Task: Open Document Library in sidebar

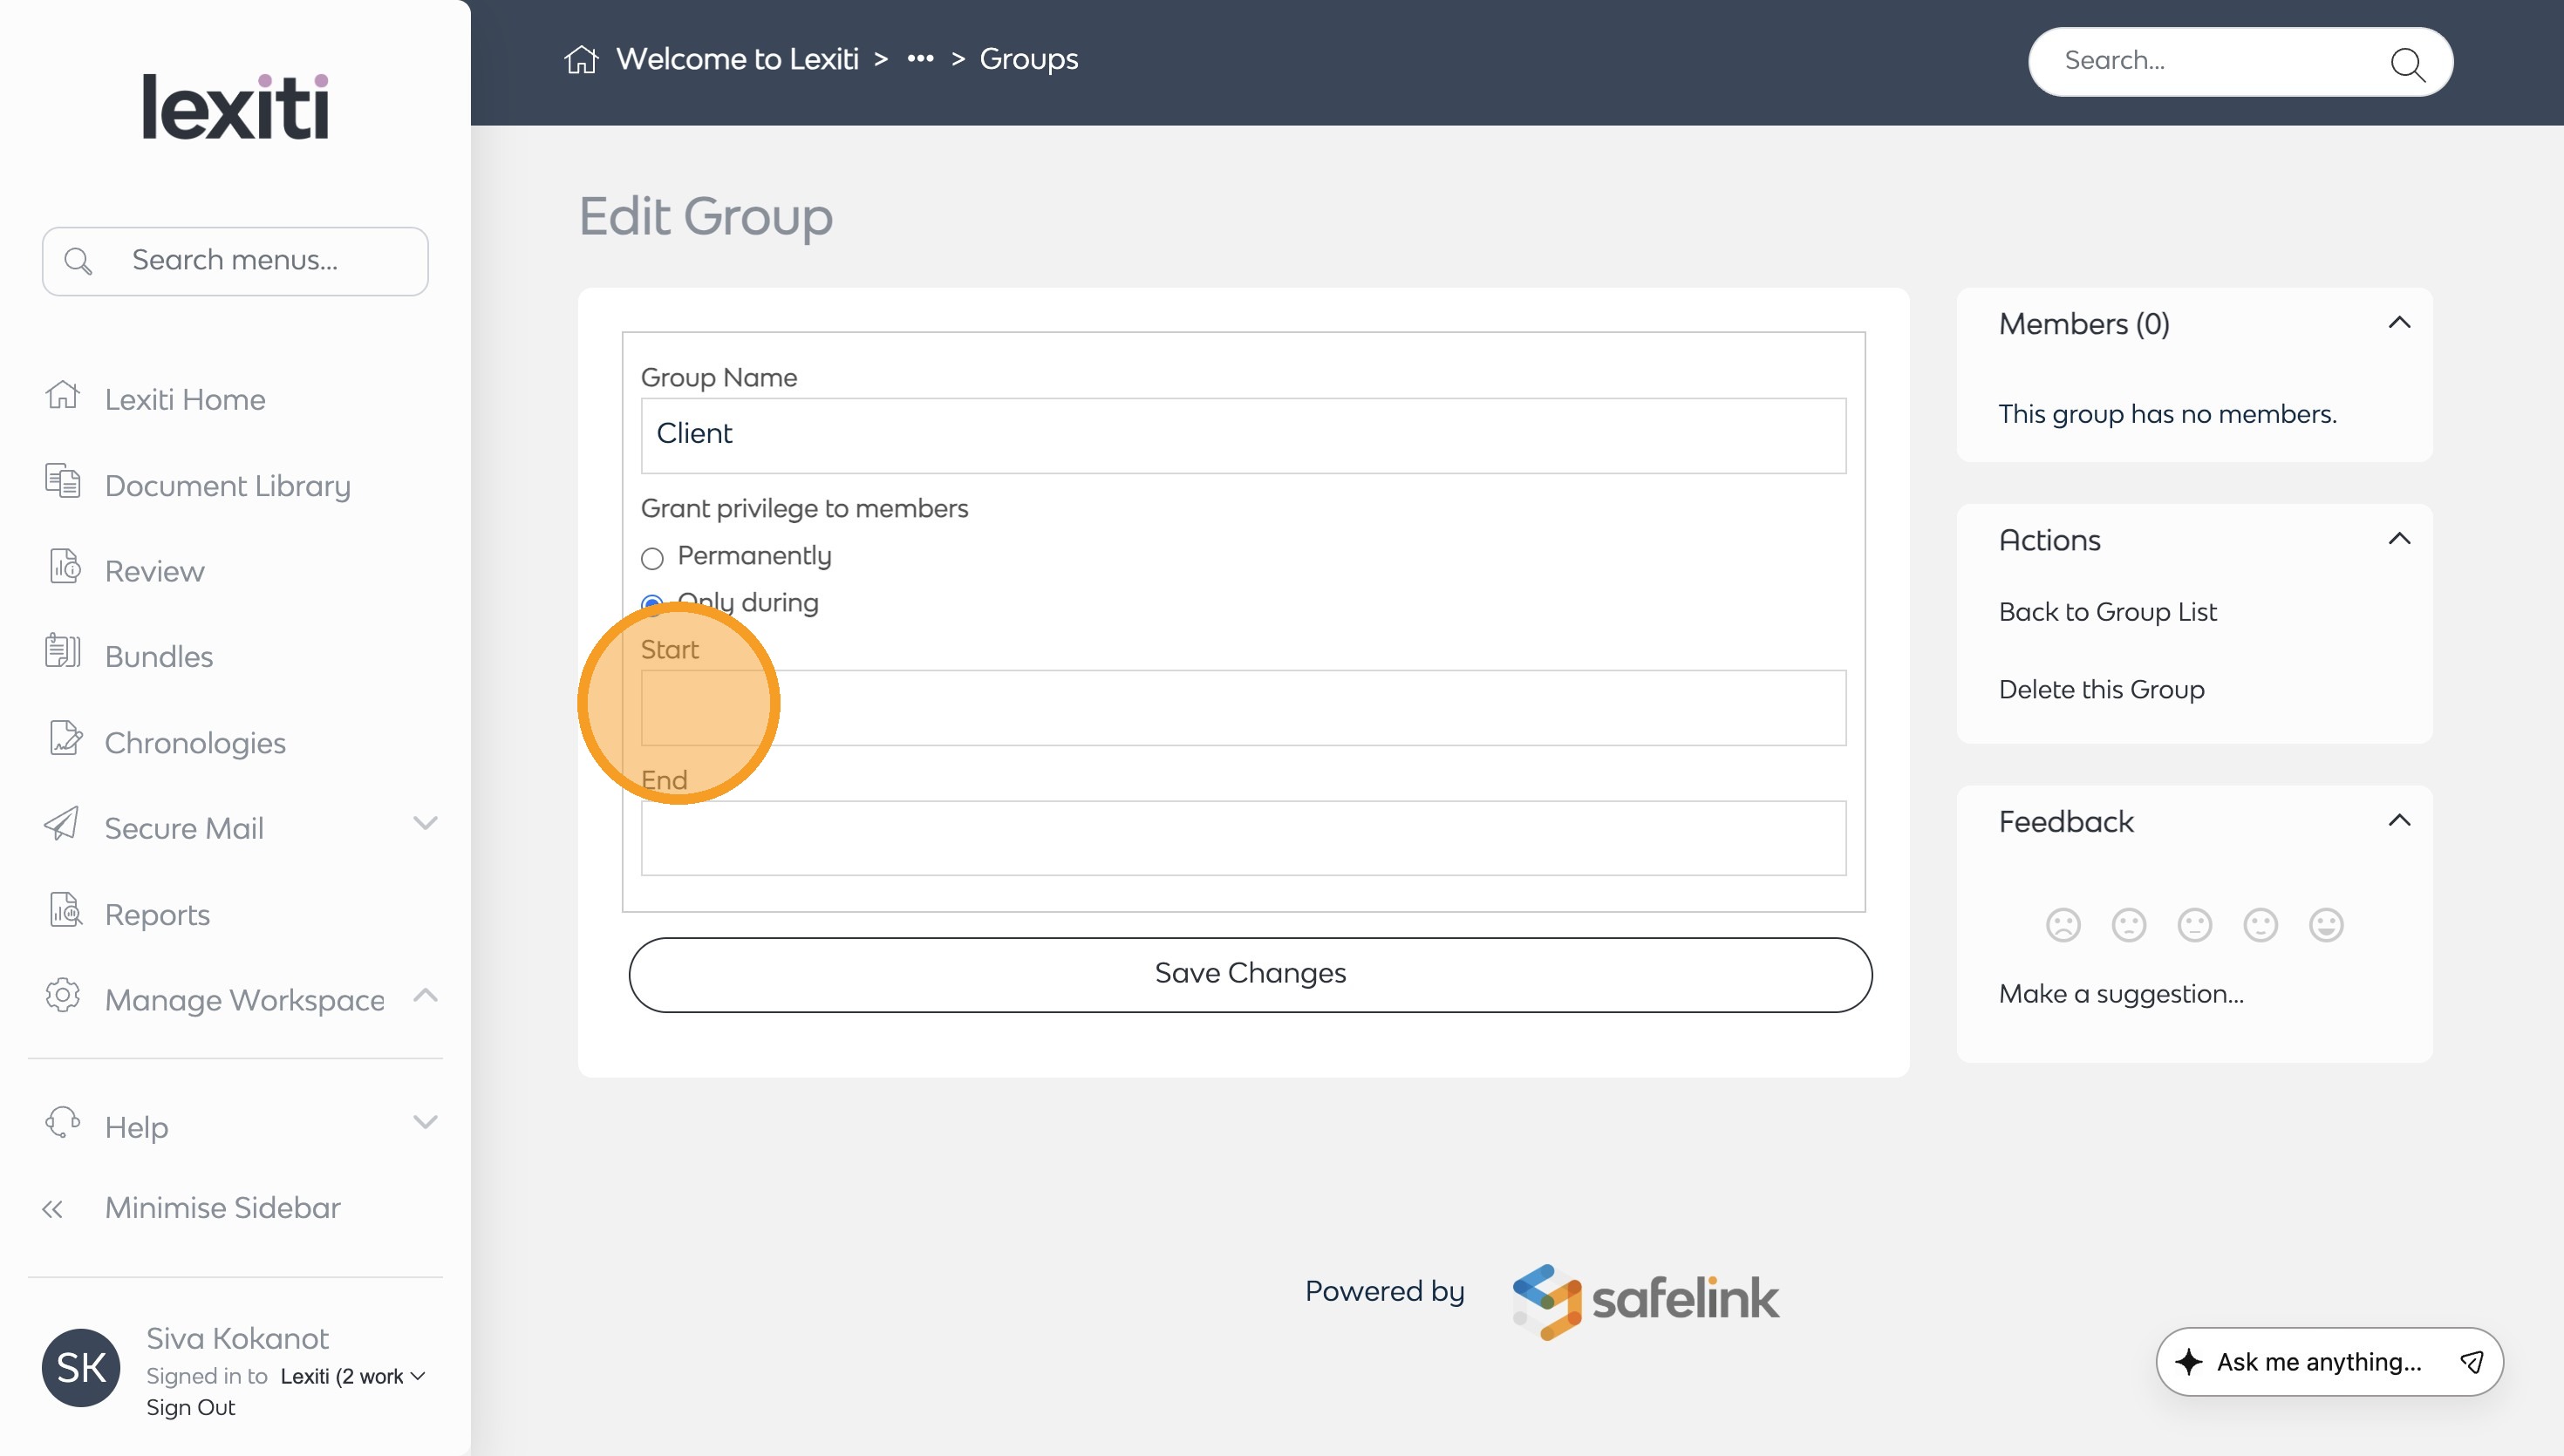Action: click(x=227, y=486)
